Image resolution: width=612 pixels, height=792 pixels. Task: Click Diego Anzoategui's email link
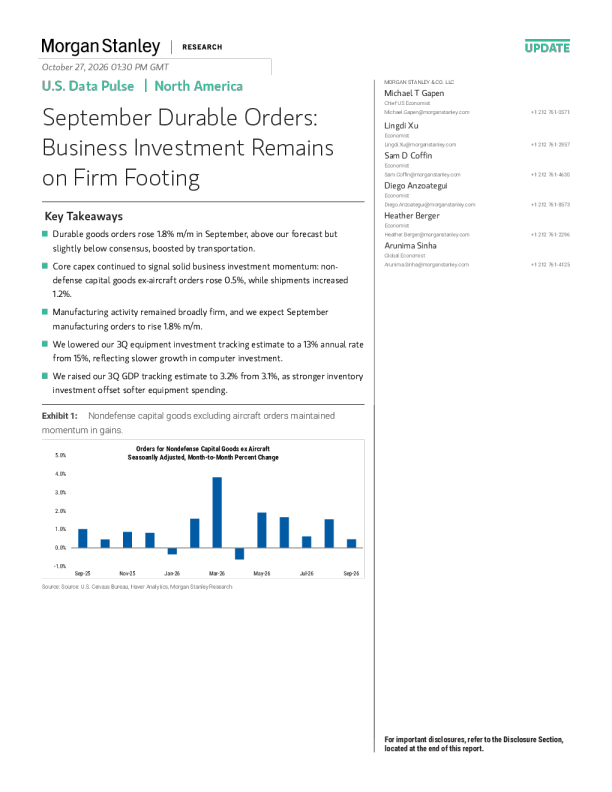pos(429,205)
